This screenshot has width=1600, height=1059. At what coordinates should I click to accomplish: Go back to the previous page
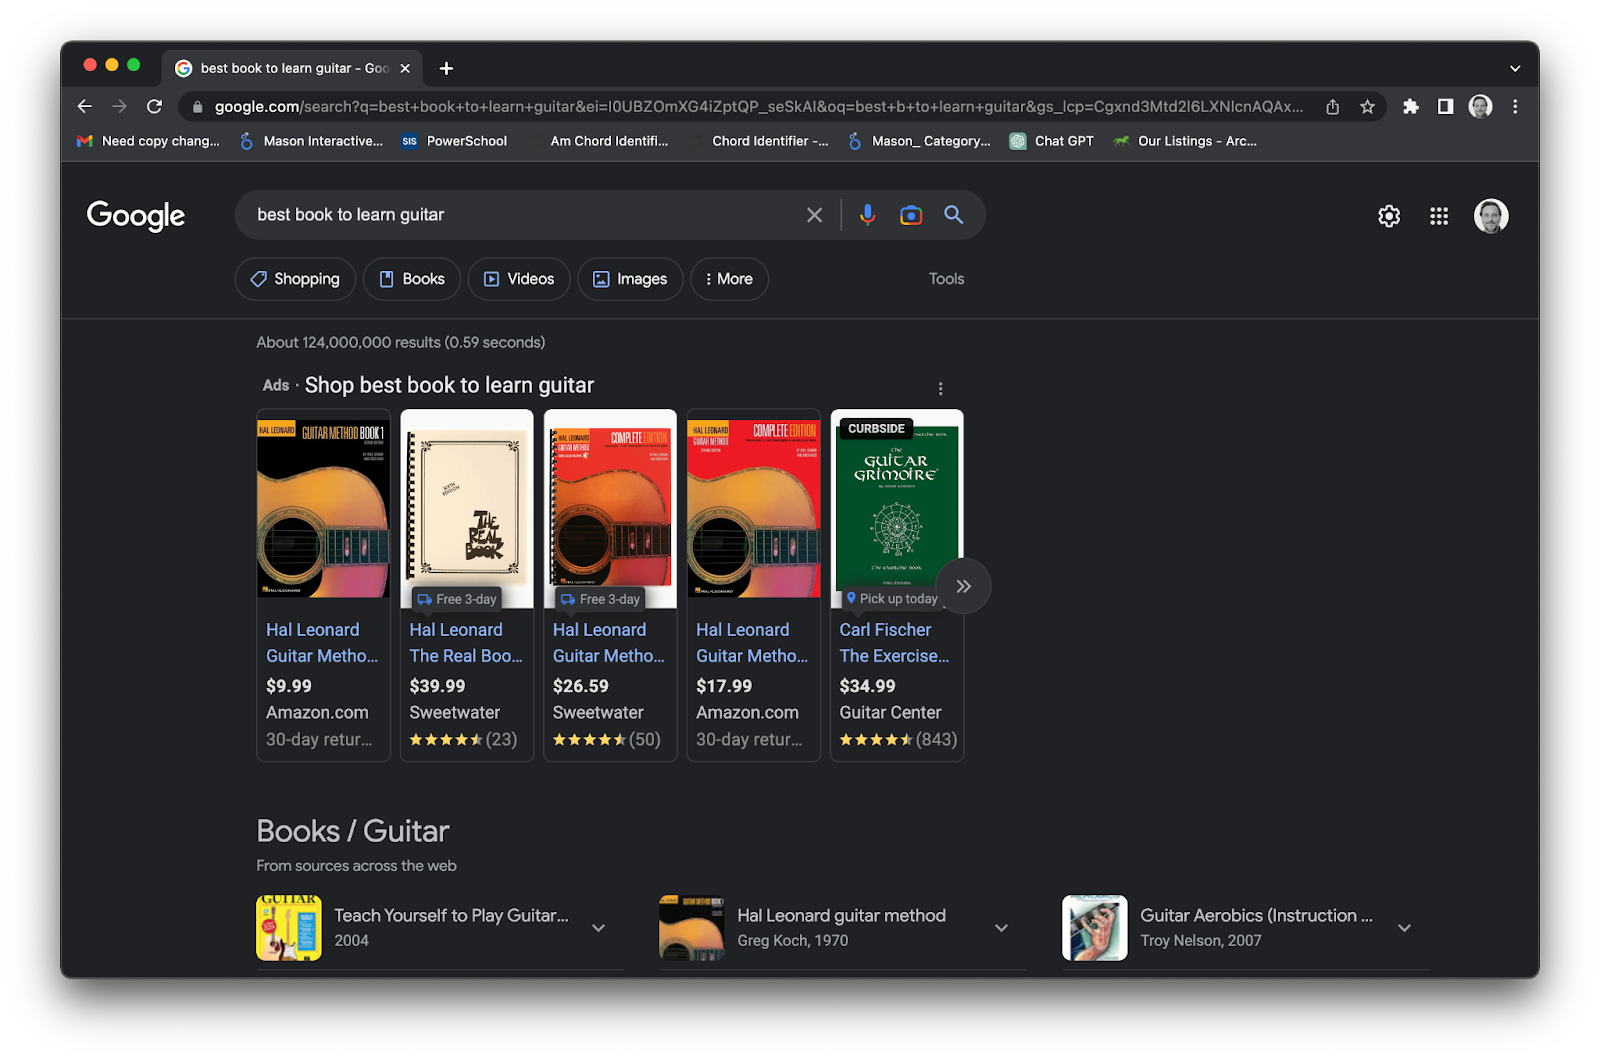85,107
